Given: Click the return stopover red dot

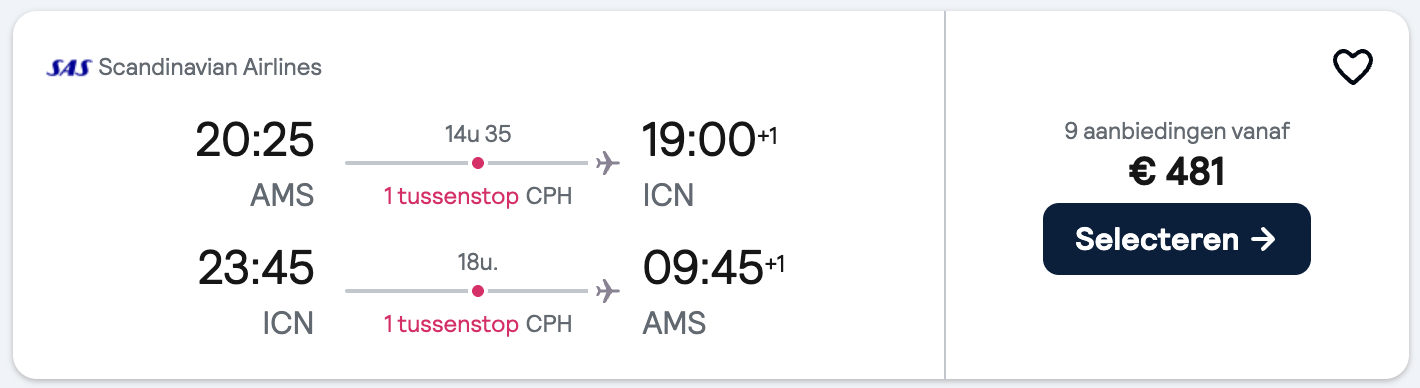Looking at the screenshot, I should click(x=478, y=291).
